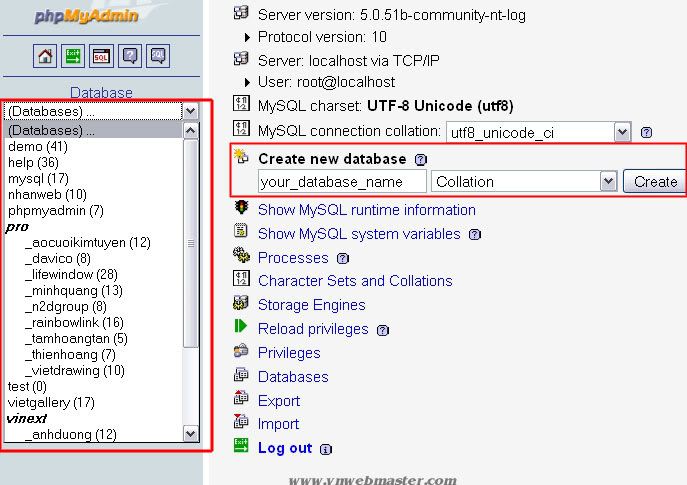
Task: Click help icon next to Processes
Action: point(343,258)
